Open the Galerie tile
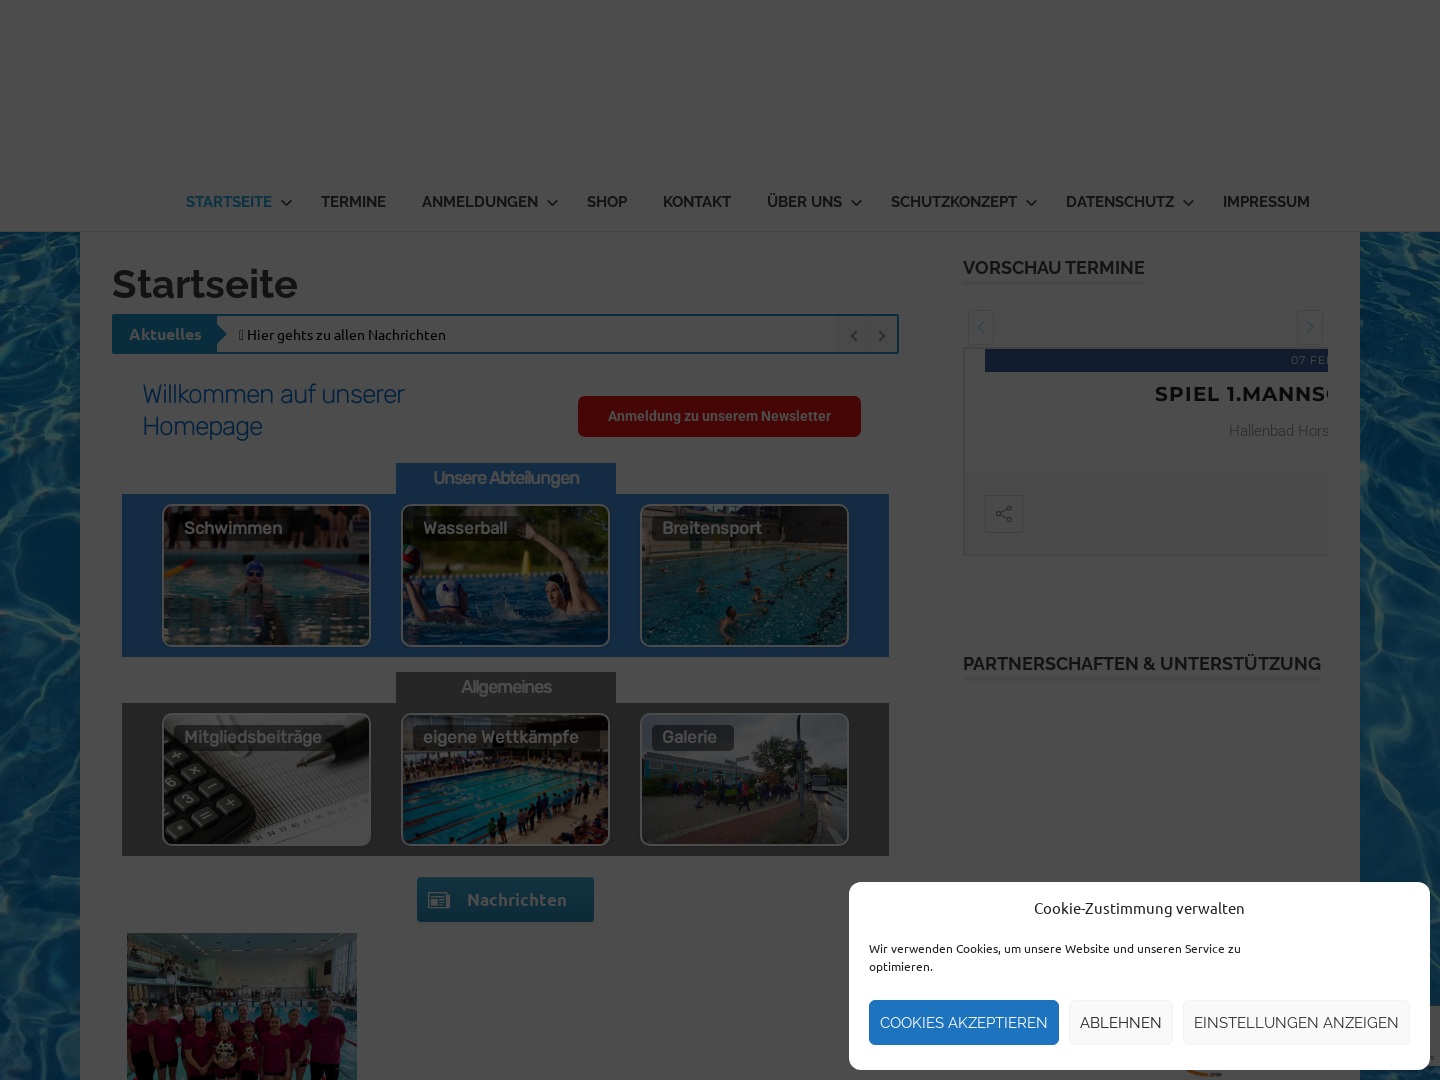 744,779
